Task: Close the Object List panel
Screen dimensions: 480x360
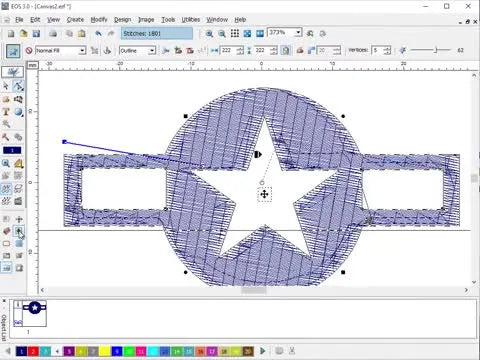Action: (4, 301)
